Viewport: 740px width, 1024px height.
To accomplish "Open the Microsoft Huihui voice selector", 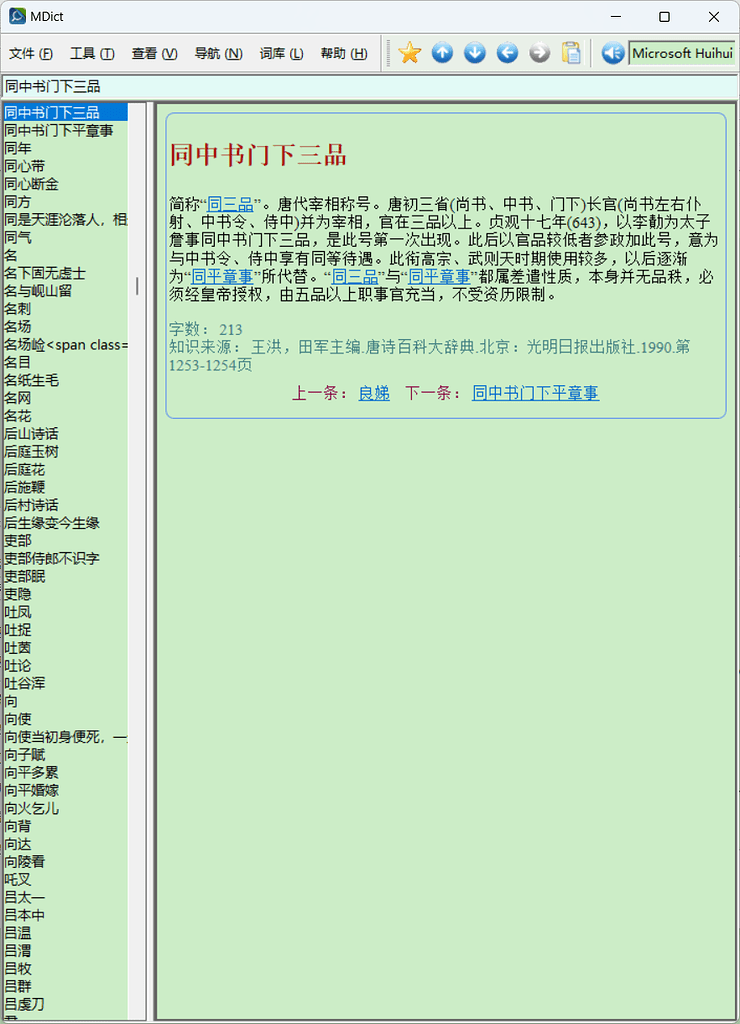I will coord(682,53).
